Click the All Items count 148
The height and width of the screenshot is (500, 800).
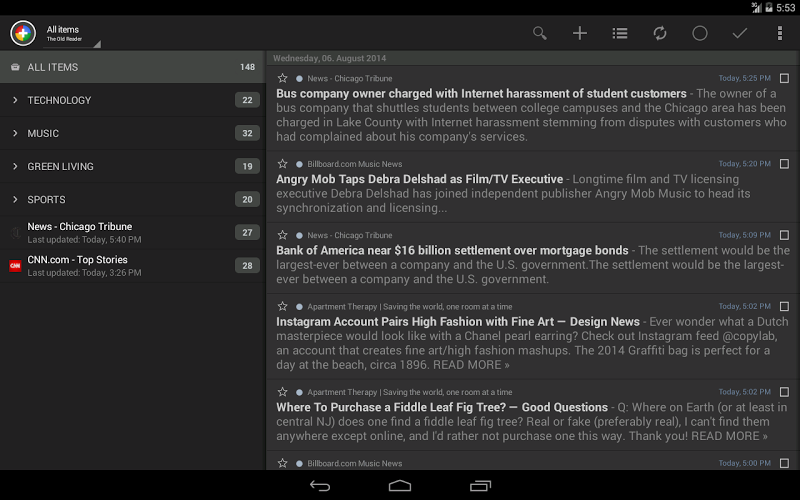click(x=247, y=67)
